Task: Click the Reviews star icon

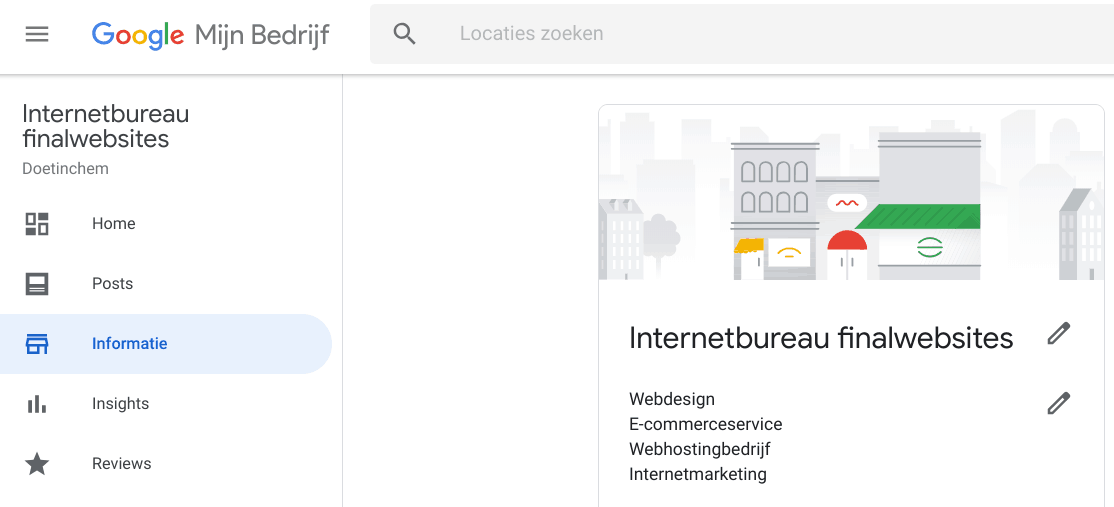Action: pos(37,464)
